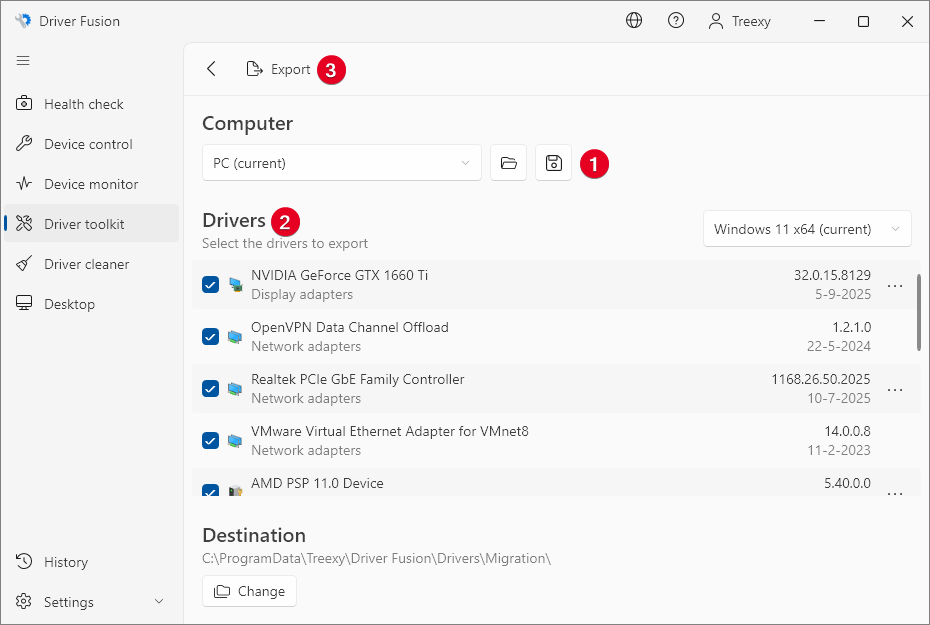Image resolution: width=930 pixels, height=625 pixels.
Task: Open more options for Realtek PCIe row
Action: [x=895, y=390]
